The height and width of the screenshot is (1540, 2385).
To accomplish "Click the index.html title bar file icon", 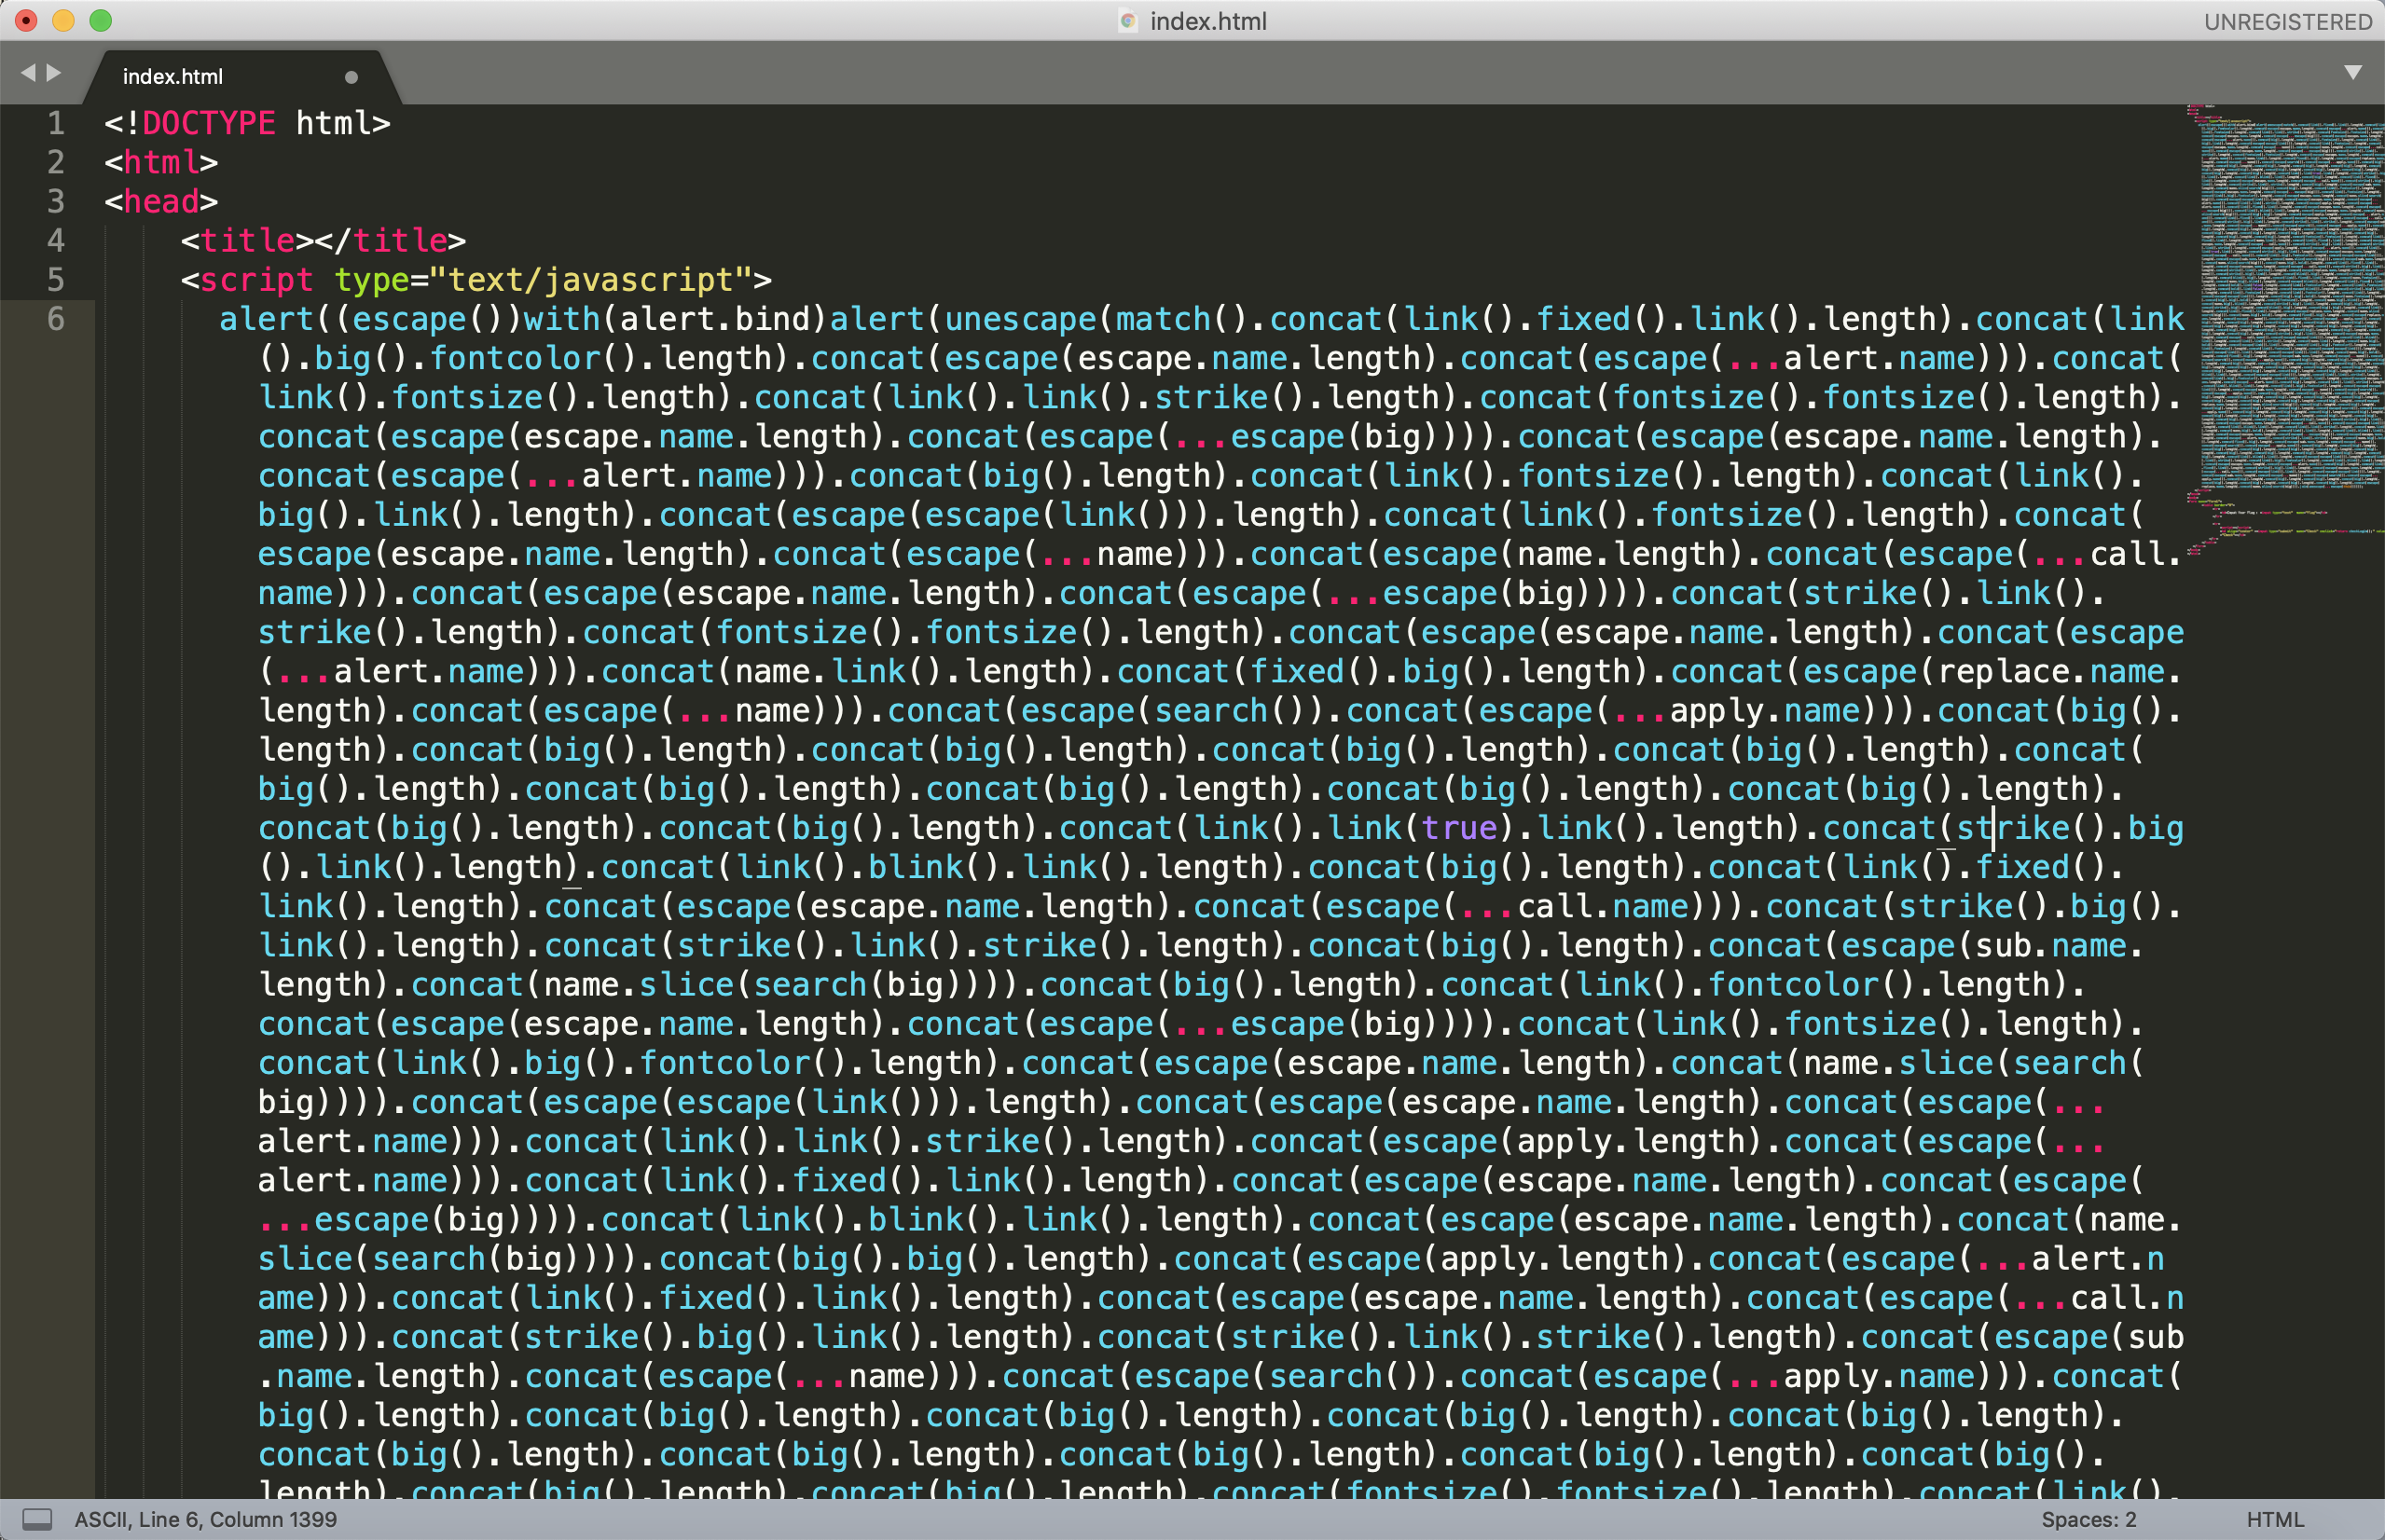I will 1128,21.
